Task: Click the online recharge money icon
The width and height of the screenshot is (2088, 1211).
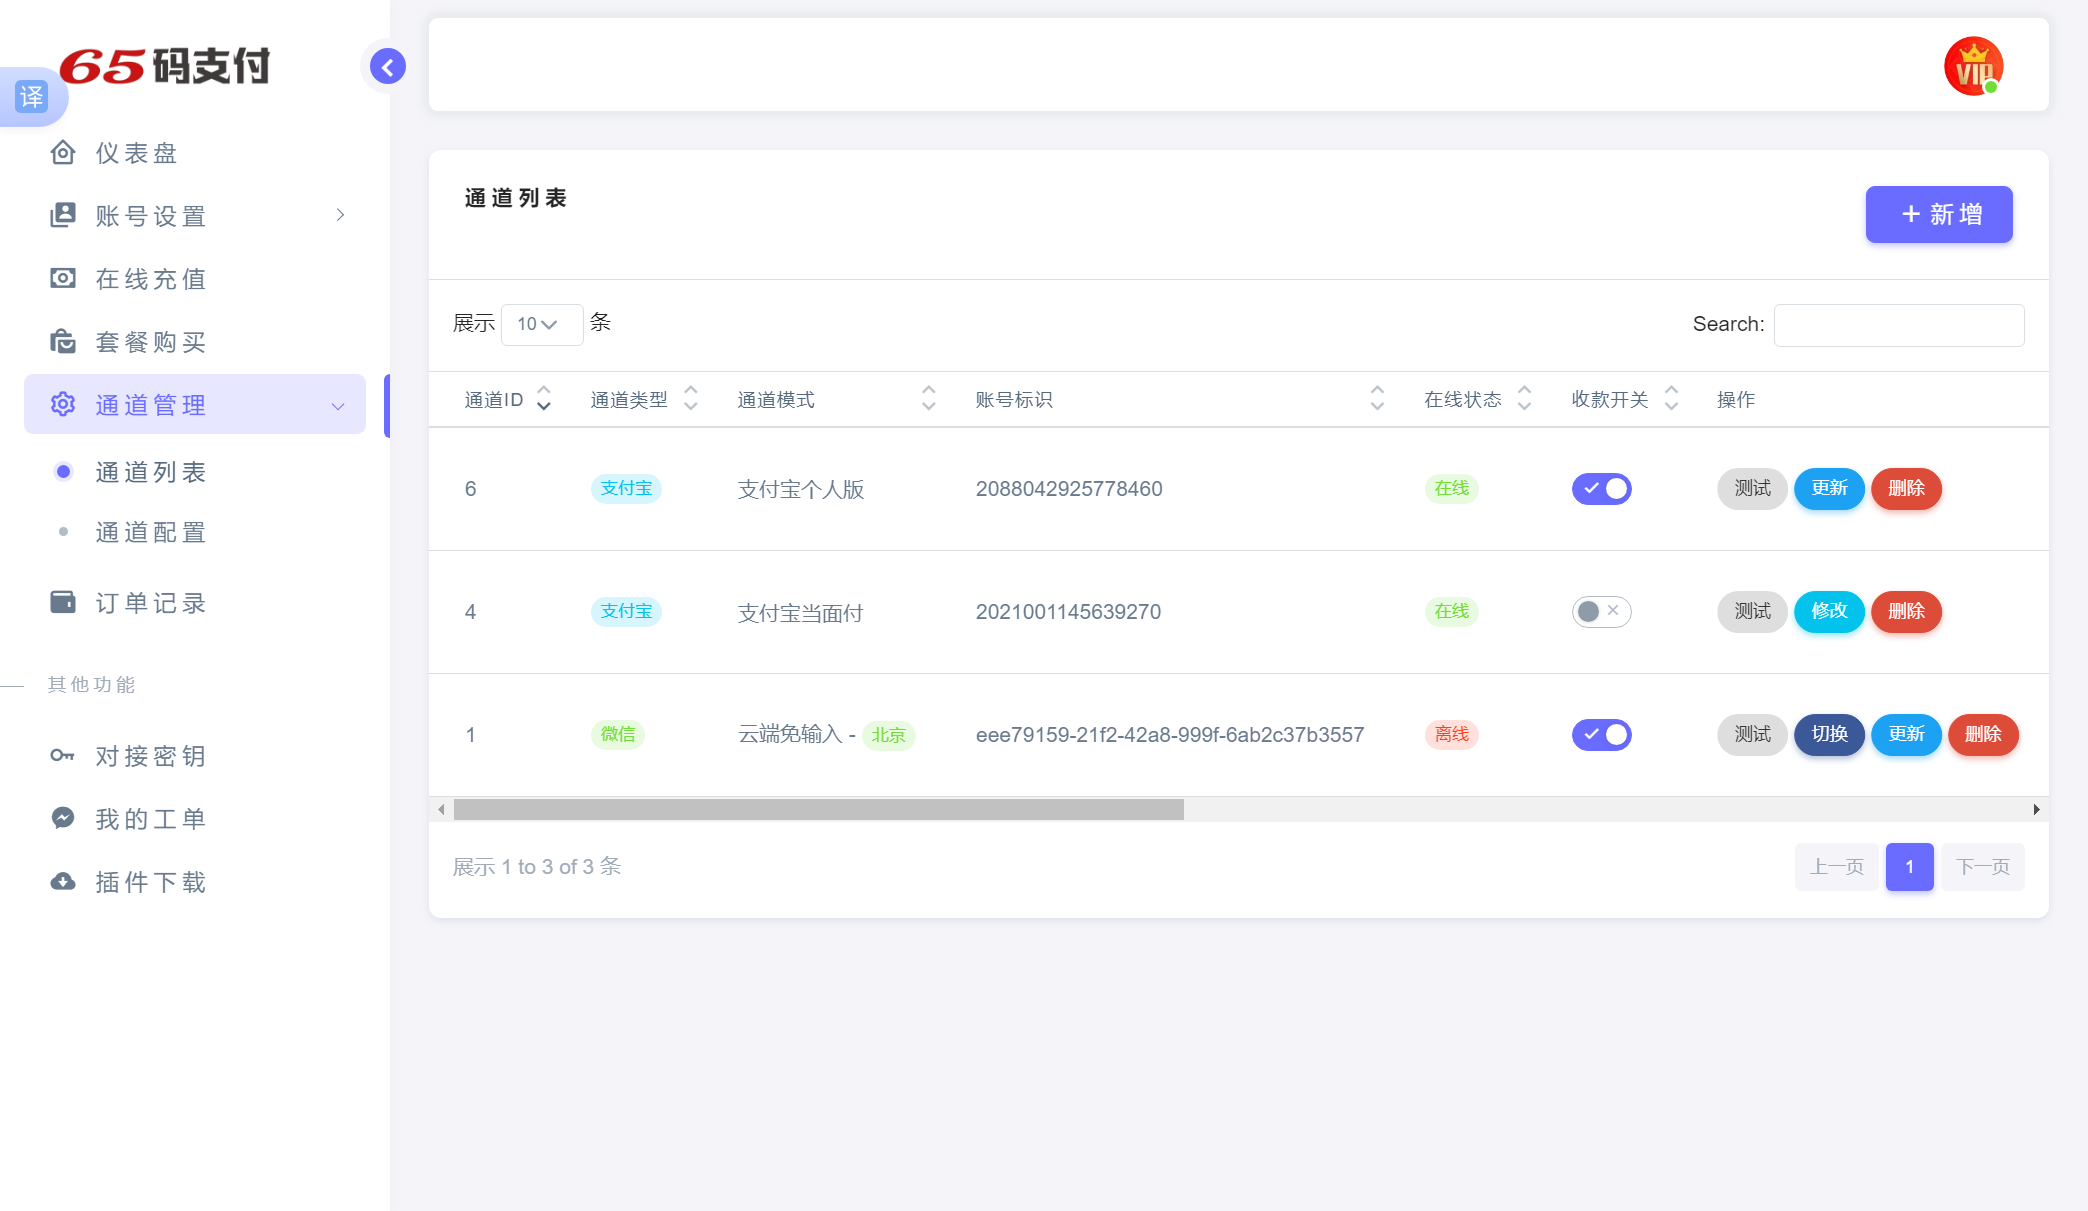Action: pos(63,278)
